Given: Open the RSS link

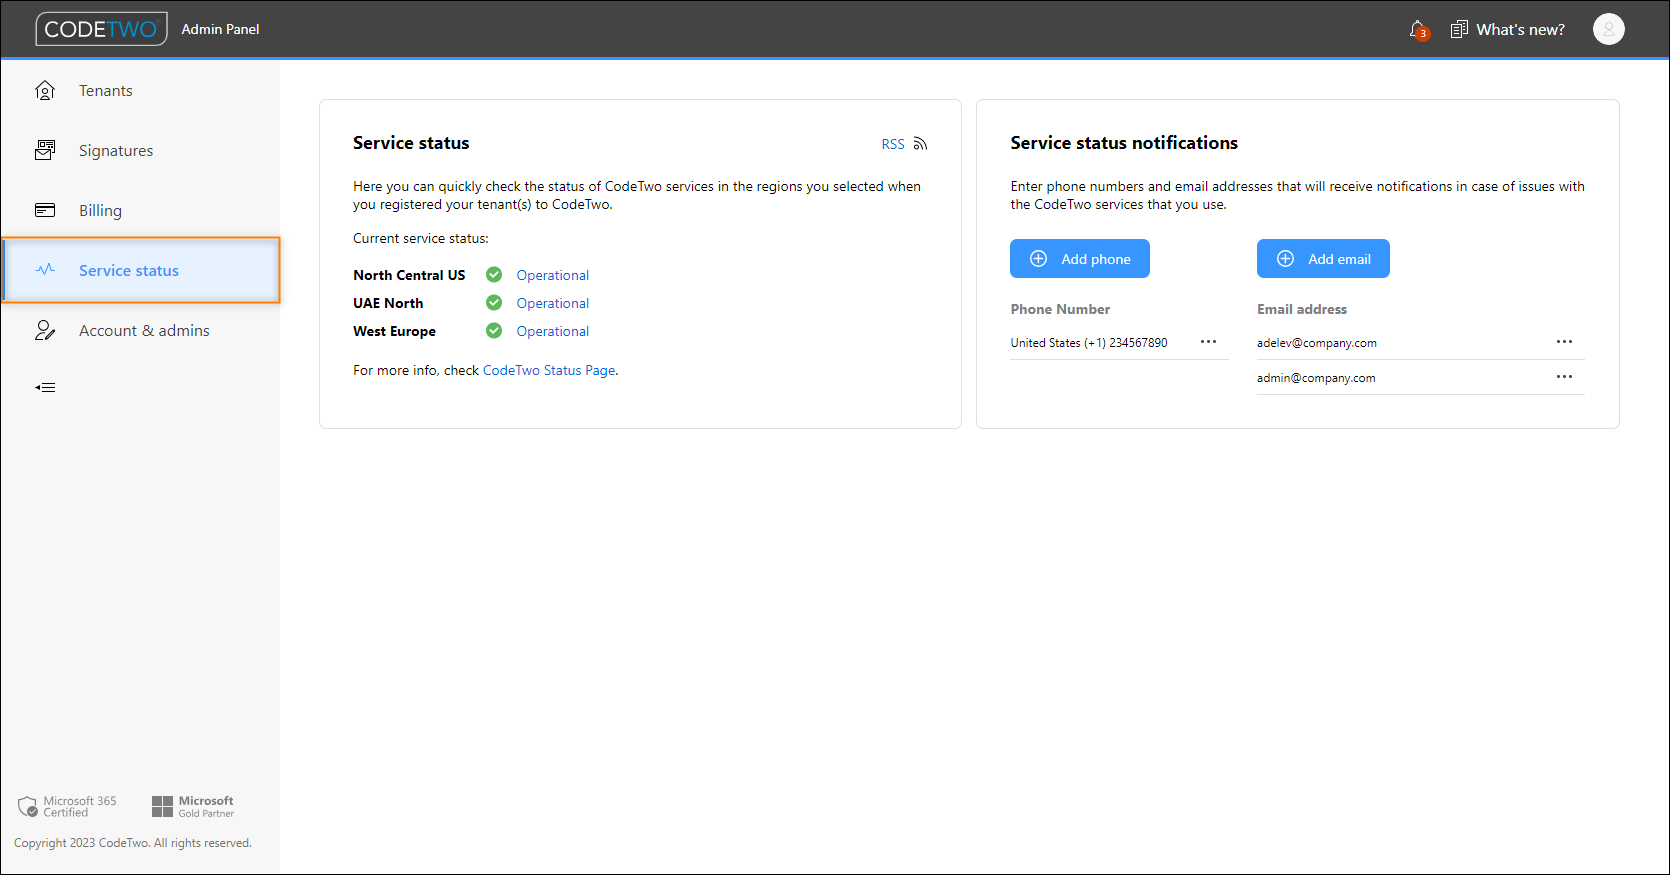Looking at the screenshot, I should point(893,144).
